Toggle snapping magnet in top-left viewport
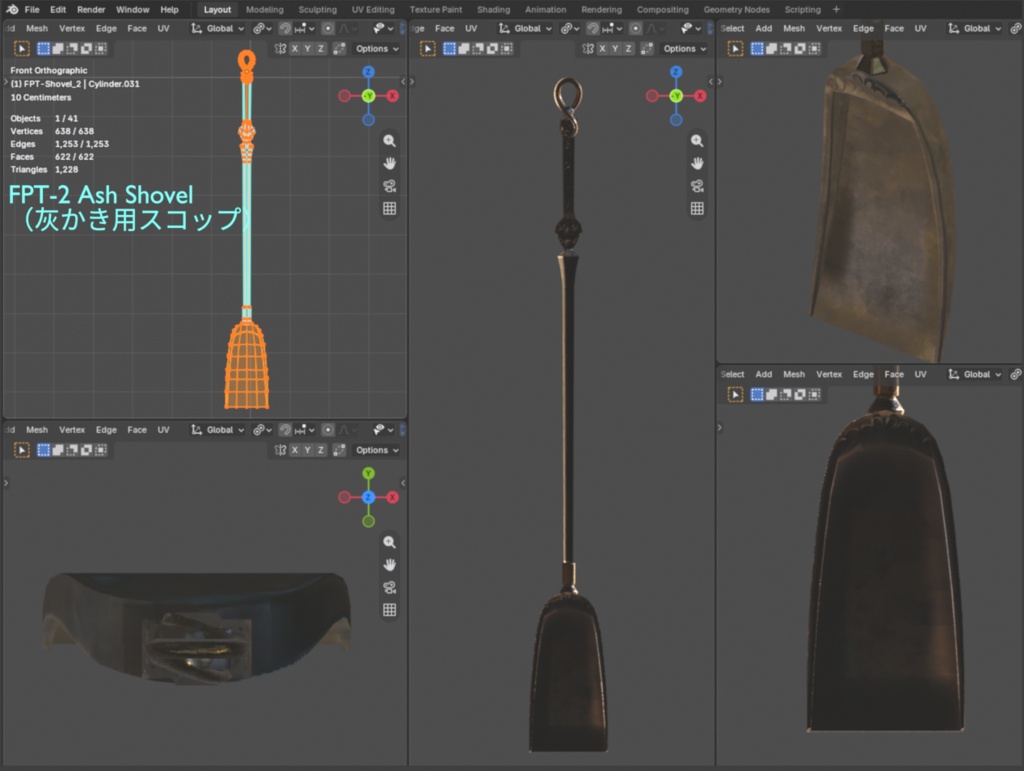The height and width of the screenshot is (771, 1024). click(285, 29)
